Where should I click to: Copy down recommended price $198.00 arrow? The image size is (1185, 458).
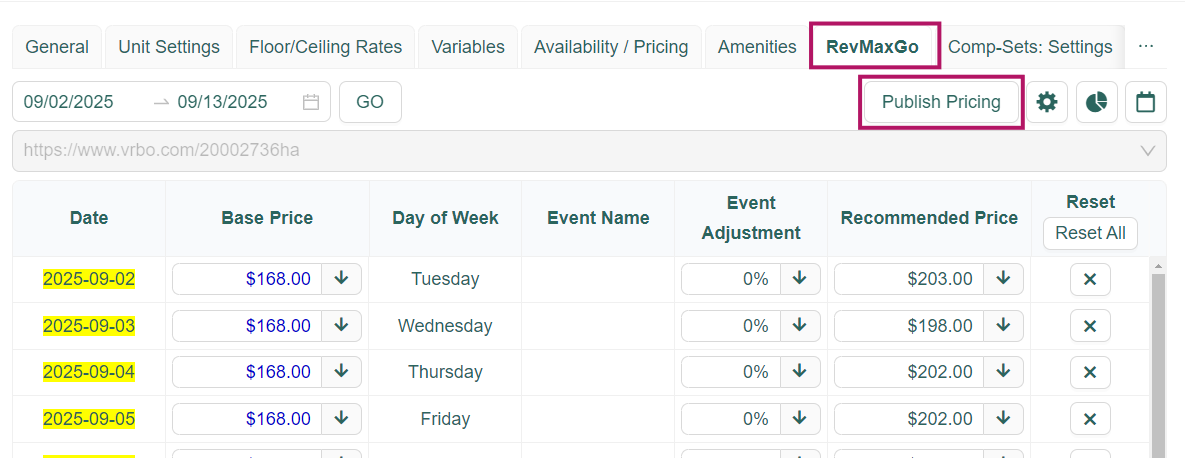[1003, 326]
